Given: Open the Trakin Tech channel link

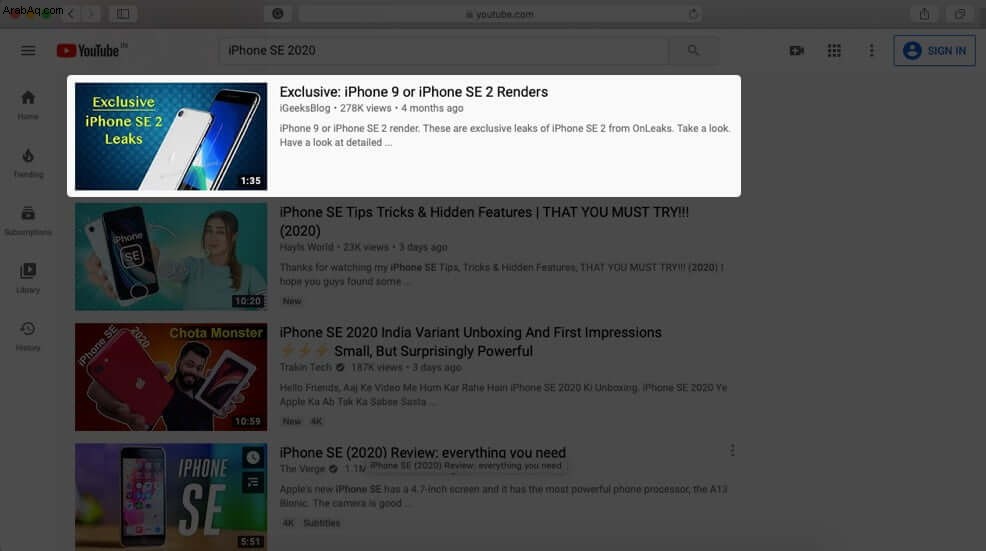Looking at the screenshot, I should pyautogui.click(x=306, y=367).
